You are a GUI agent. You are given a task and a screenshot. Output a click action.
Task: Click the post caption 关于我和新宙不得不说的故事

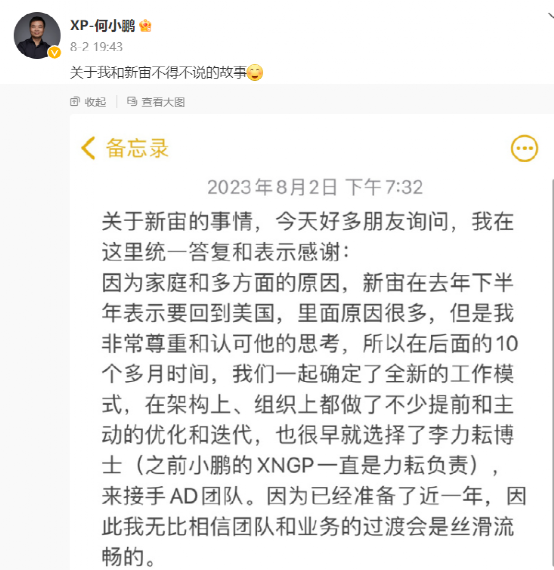(158, 72)
